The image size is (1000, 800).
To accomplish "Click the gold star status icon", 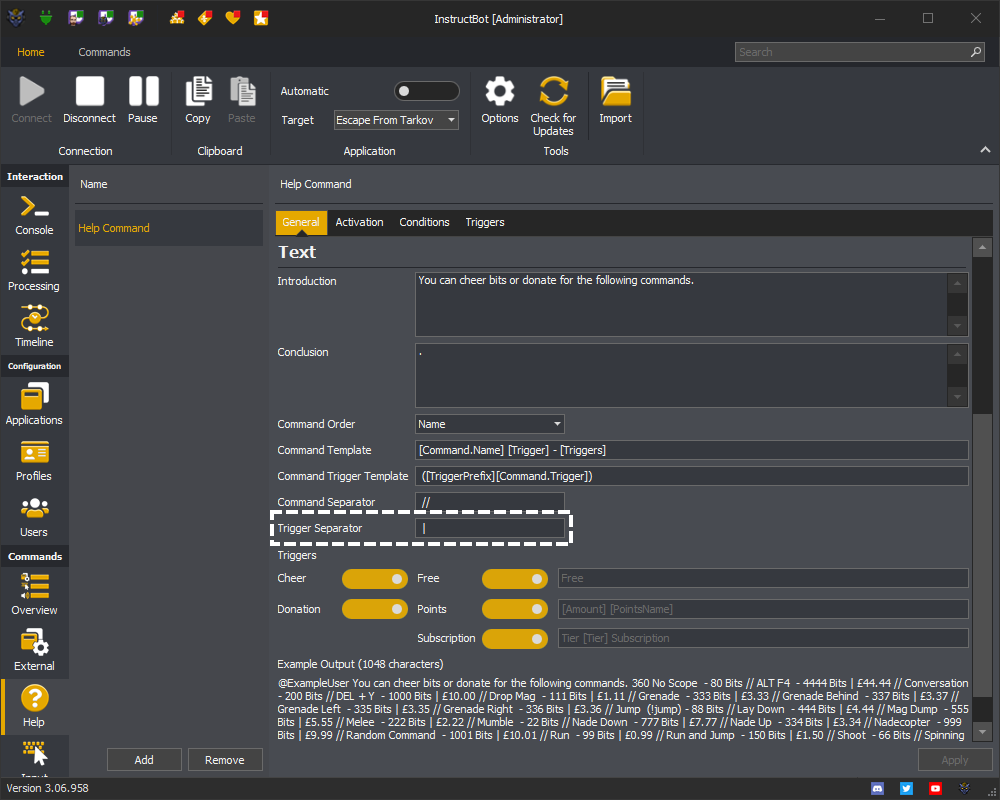I will (261, 18).
